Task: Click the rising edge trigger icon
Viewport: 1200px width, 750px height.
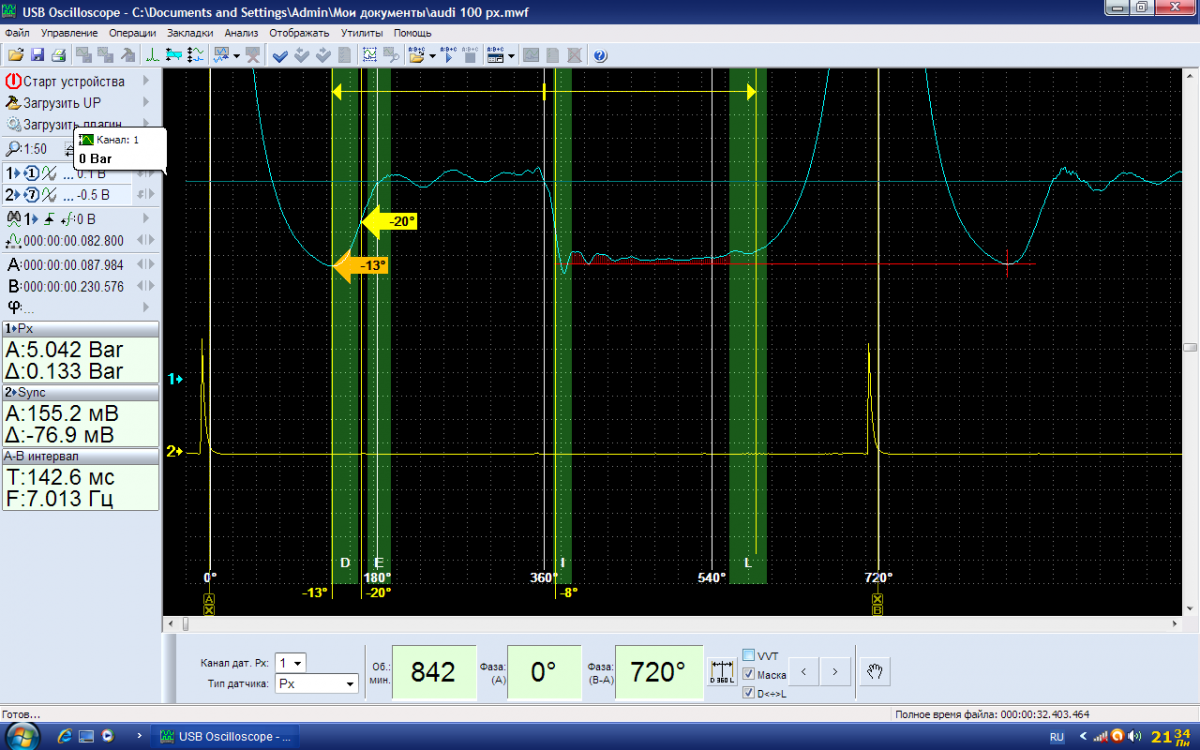Action: click(x=48, y=218)
